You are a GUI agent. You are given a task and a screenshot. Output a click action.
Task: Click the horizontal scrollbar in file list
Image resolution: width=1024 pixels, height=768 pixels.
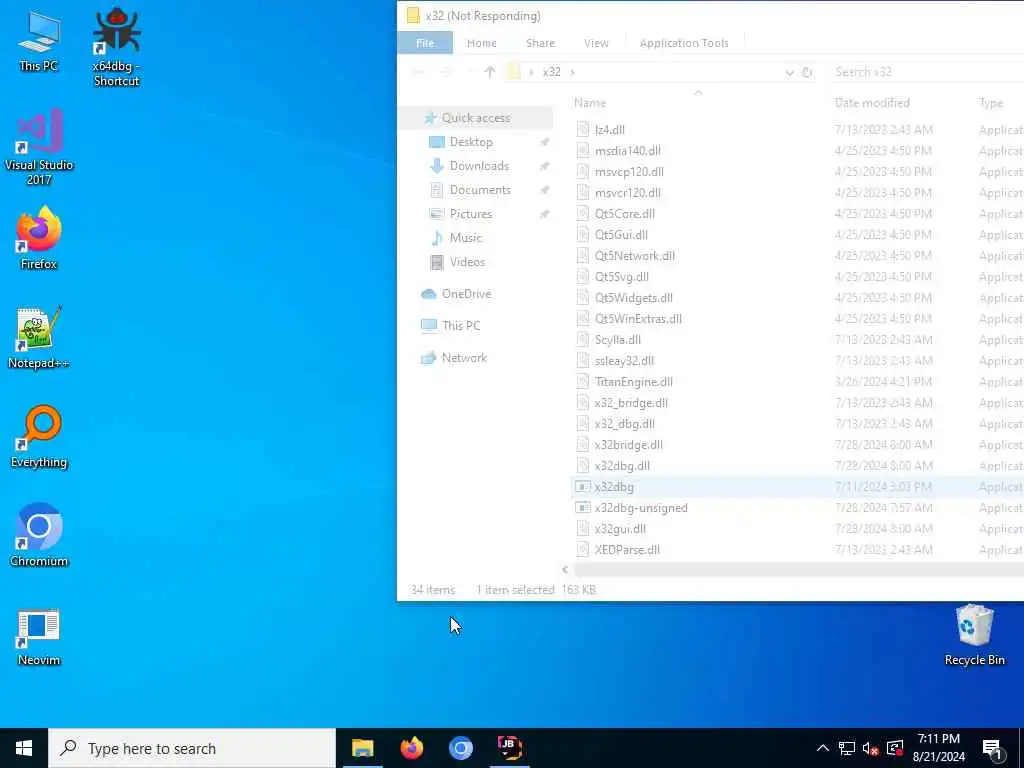click(x=797, y=570)
